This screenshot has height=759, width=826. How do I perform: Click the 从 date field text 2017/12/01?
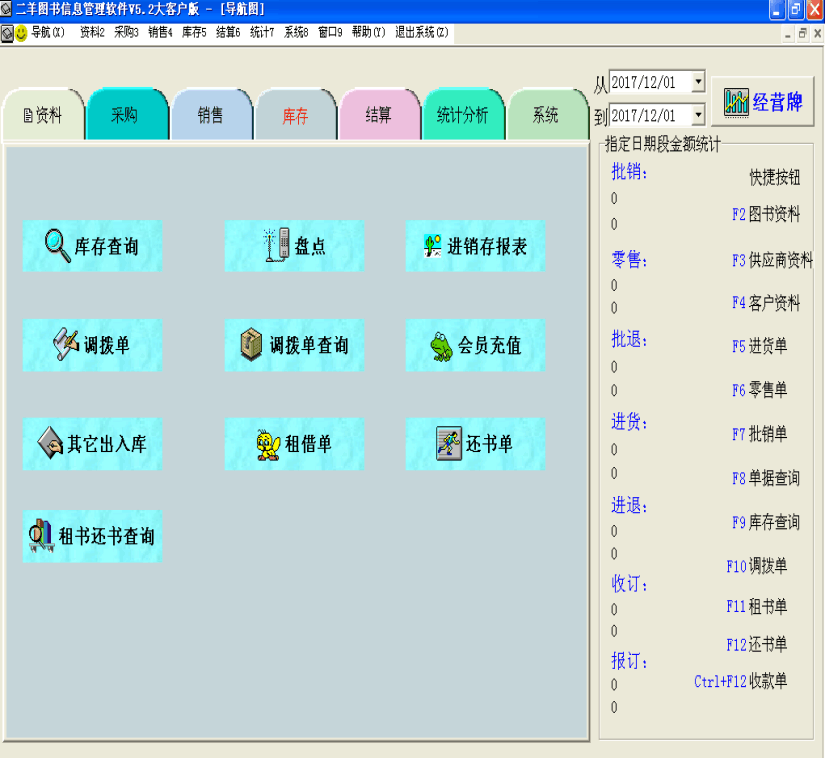[x=643, y=83]
